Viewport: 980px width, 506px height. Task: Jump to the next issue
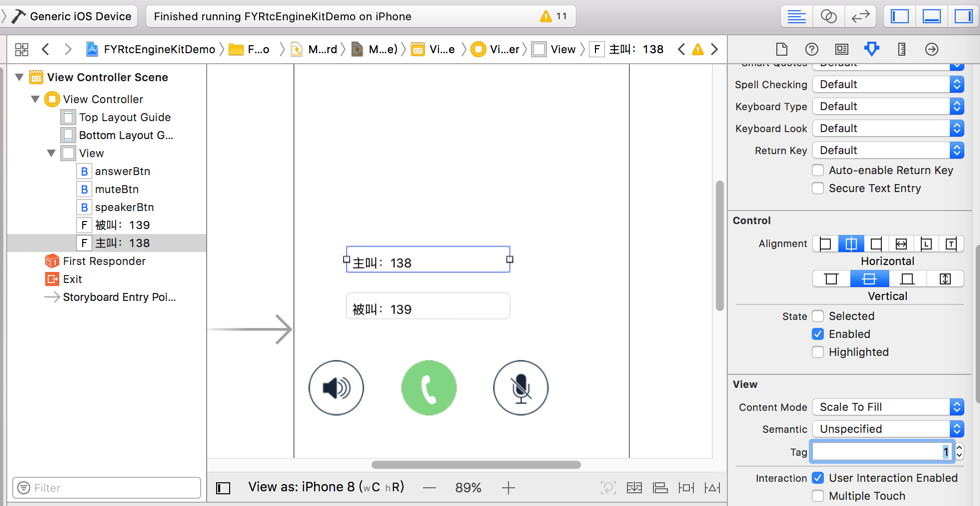(714, 49)
